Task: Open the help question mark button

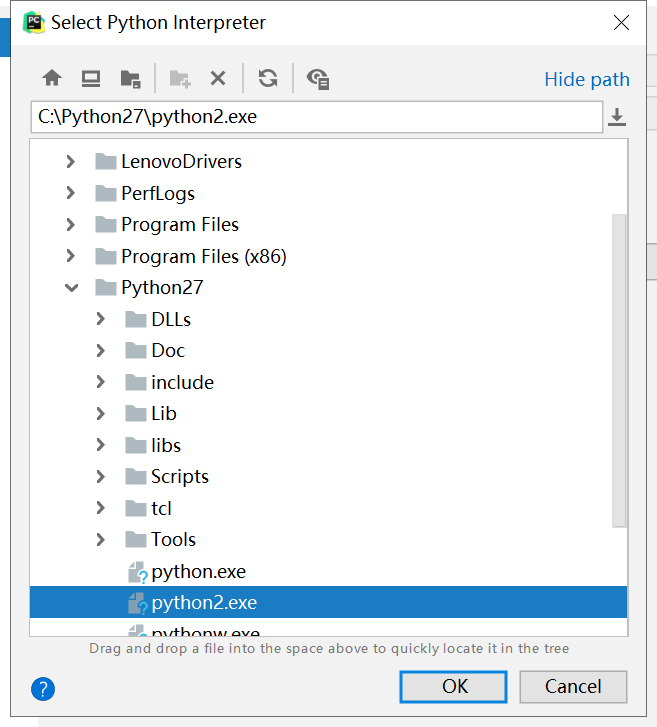Action: [x=43, y=689]
